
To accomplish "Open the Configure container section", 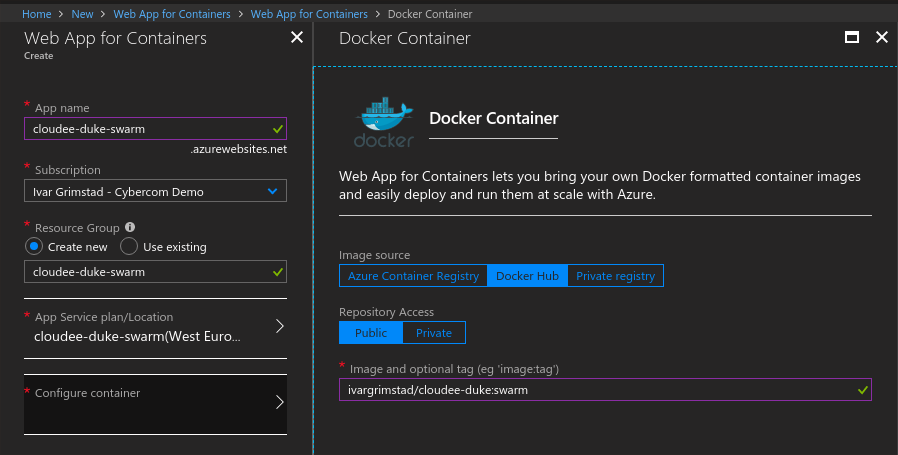I will point(155,404).
